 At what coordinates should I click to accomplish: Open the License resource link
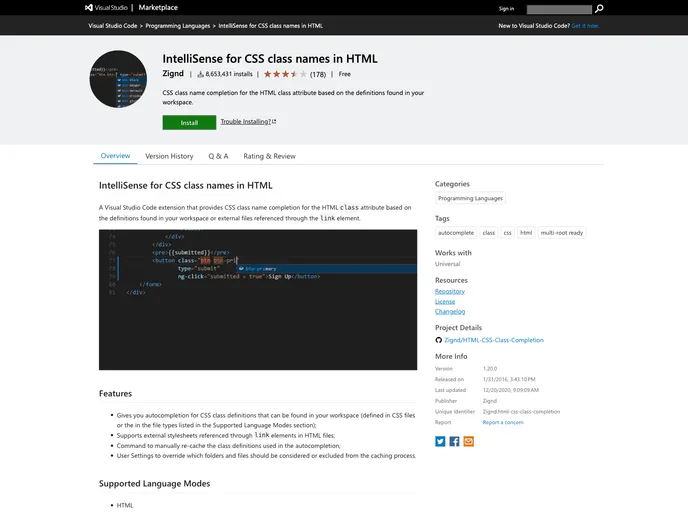(445, 301)
